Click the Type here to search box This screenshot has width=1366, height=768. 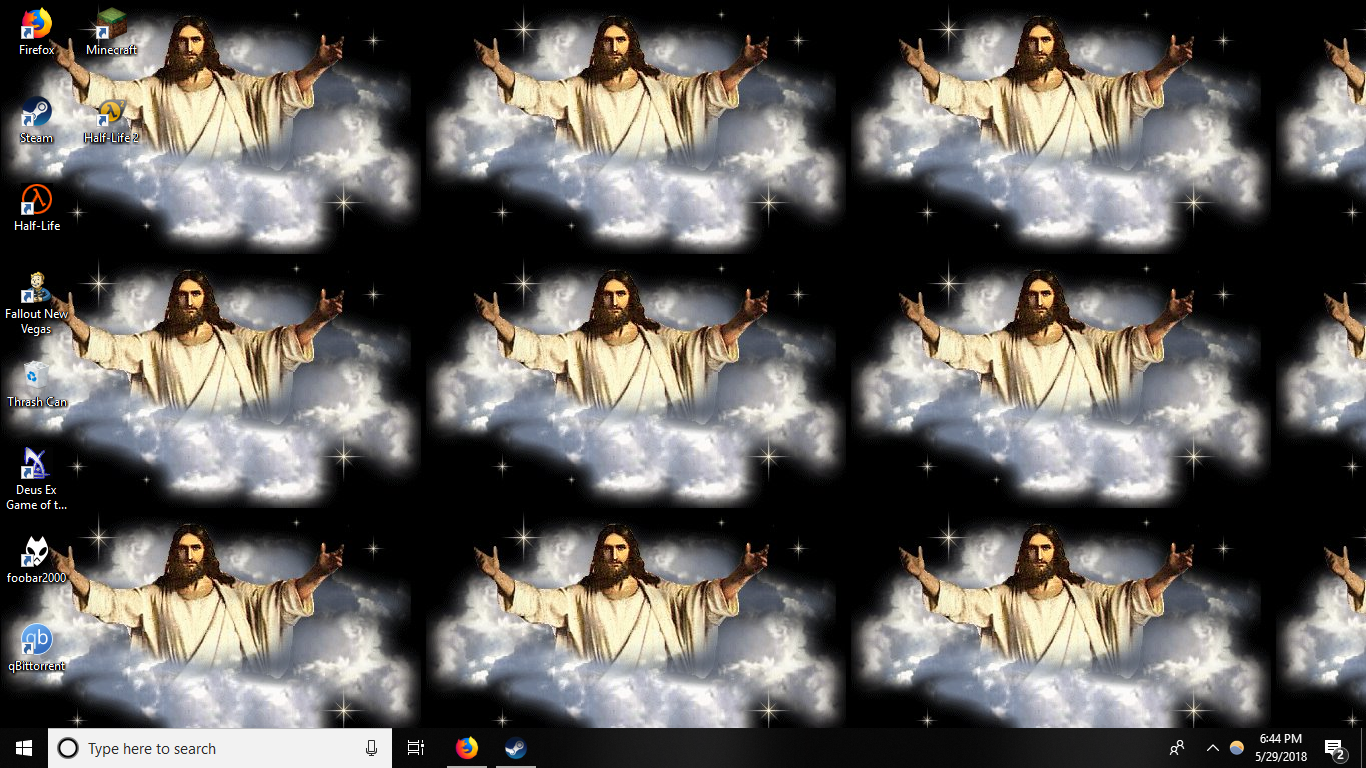(220, 748)
